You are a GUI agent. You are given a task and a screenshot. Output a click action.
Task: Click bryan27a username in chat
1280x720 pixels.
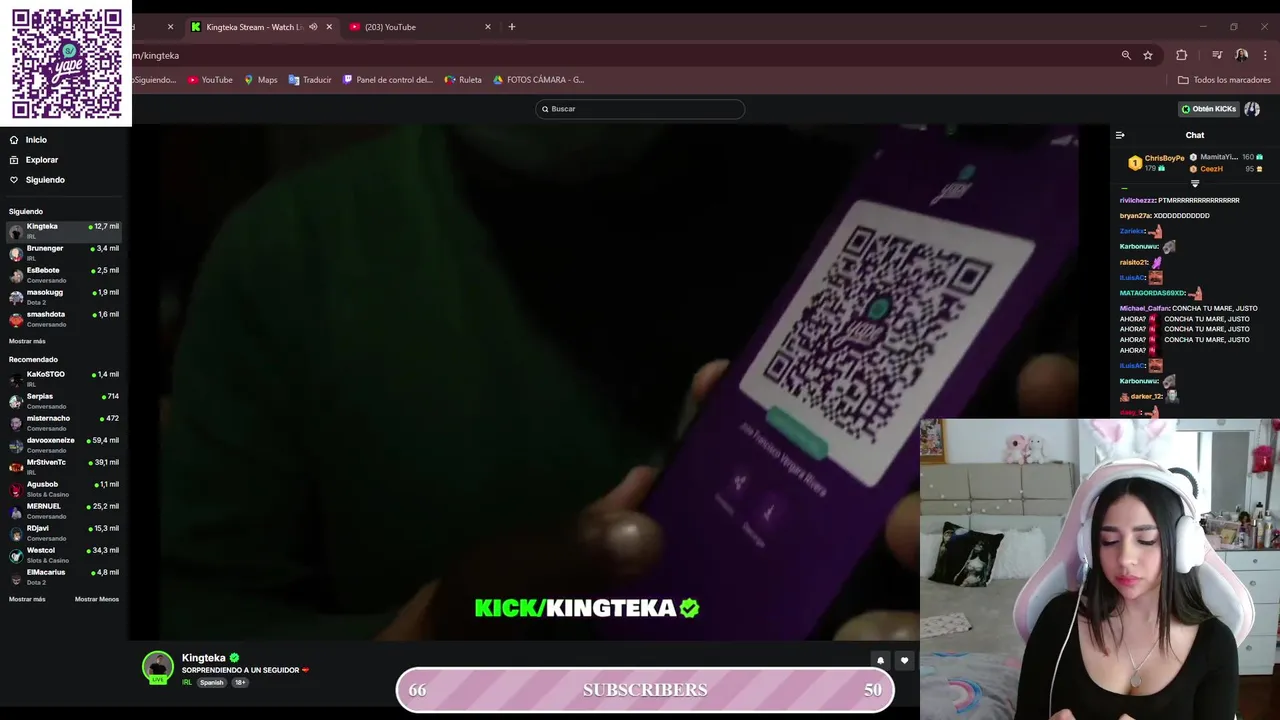[1135, 216]
